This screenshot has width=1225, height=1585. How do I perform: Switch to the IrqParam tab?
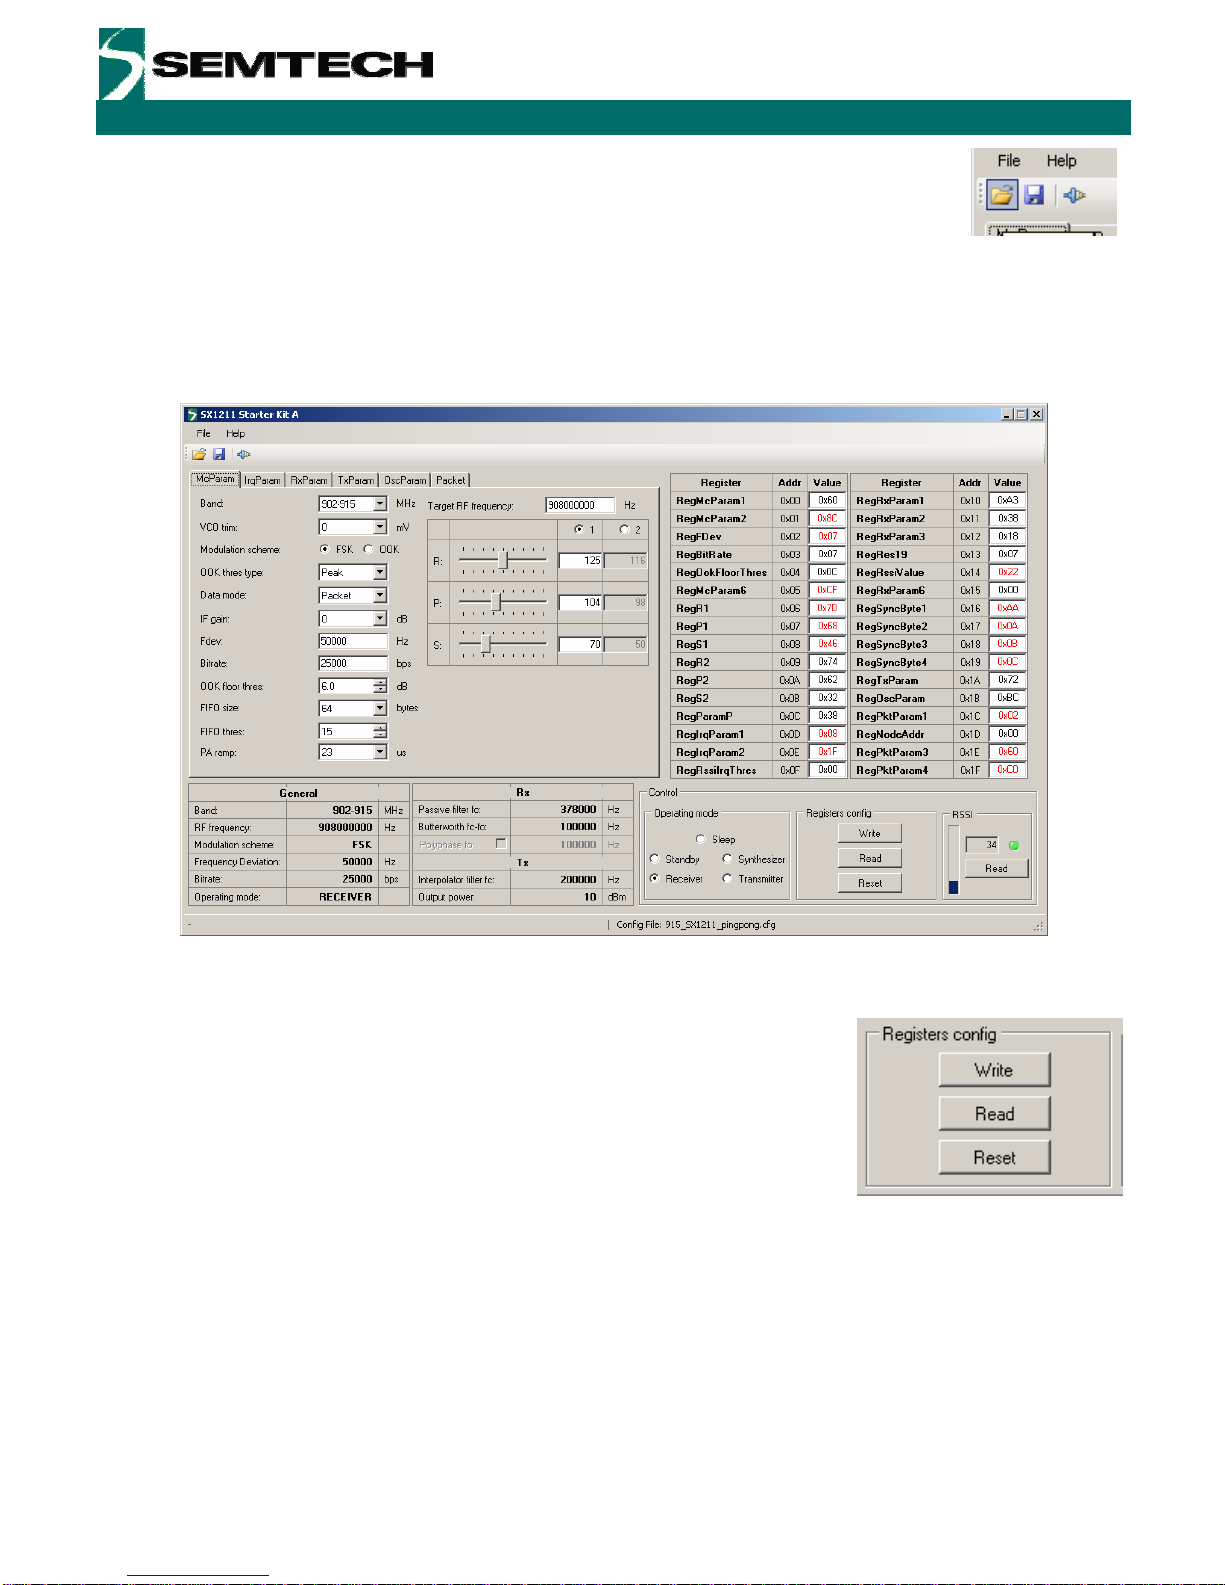(x=263, y=480)
